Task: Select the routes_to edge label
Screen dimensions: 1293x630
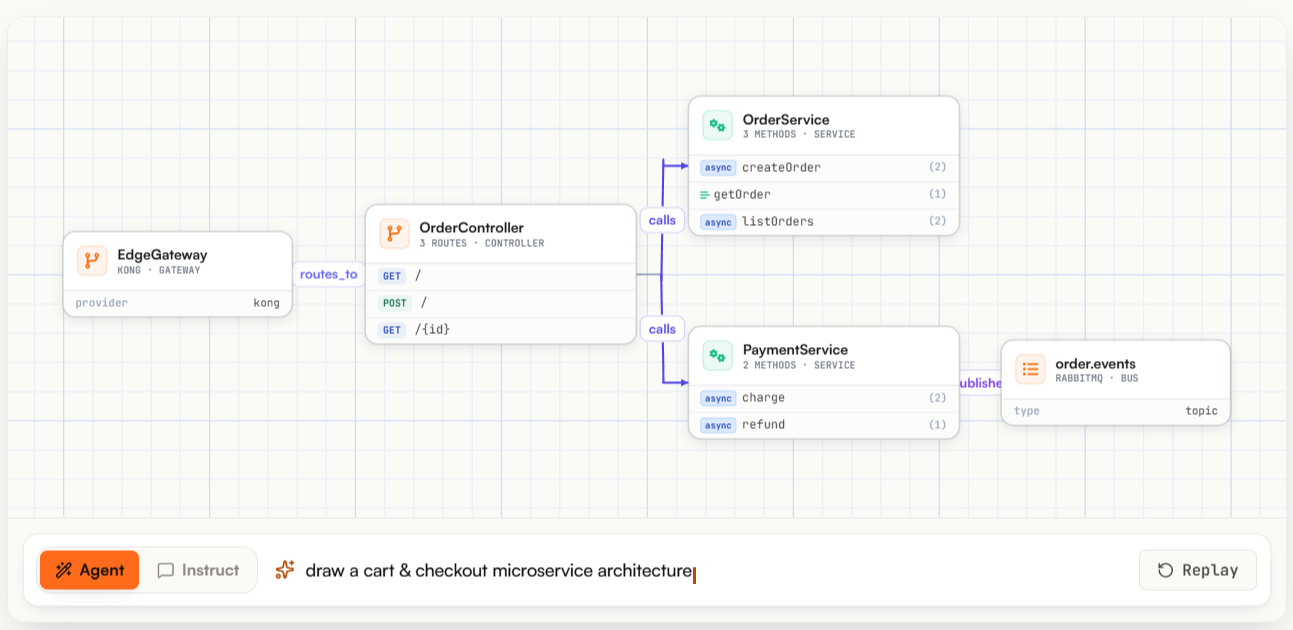Action: [328, 274]
